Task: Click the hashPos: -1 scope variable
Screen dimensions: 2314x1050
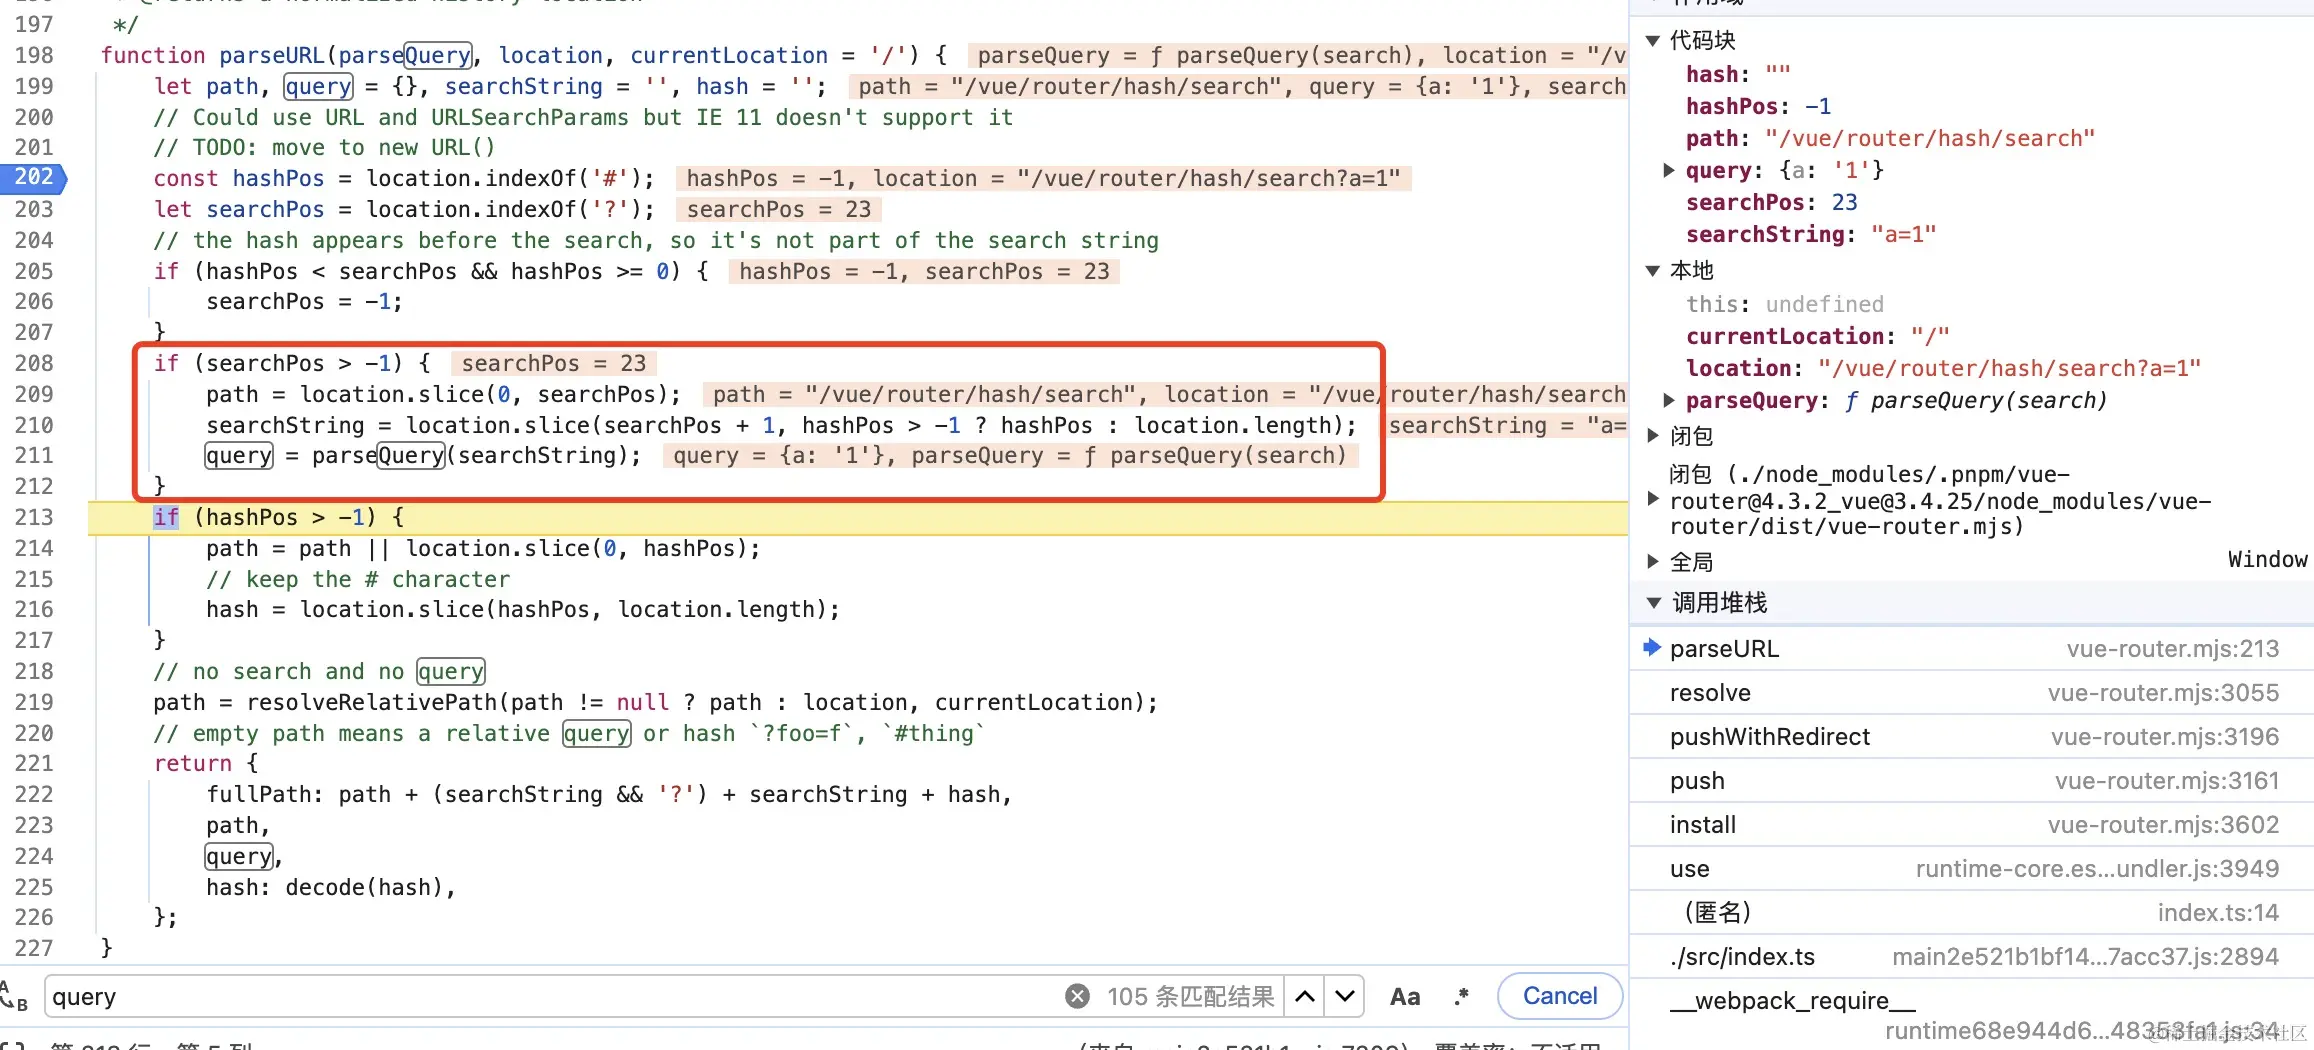Action: [x=1758, y=106]
